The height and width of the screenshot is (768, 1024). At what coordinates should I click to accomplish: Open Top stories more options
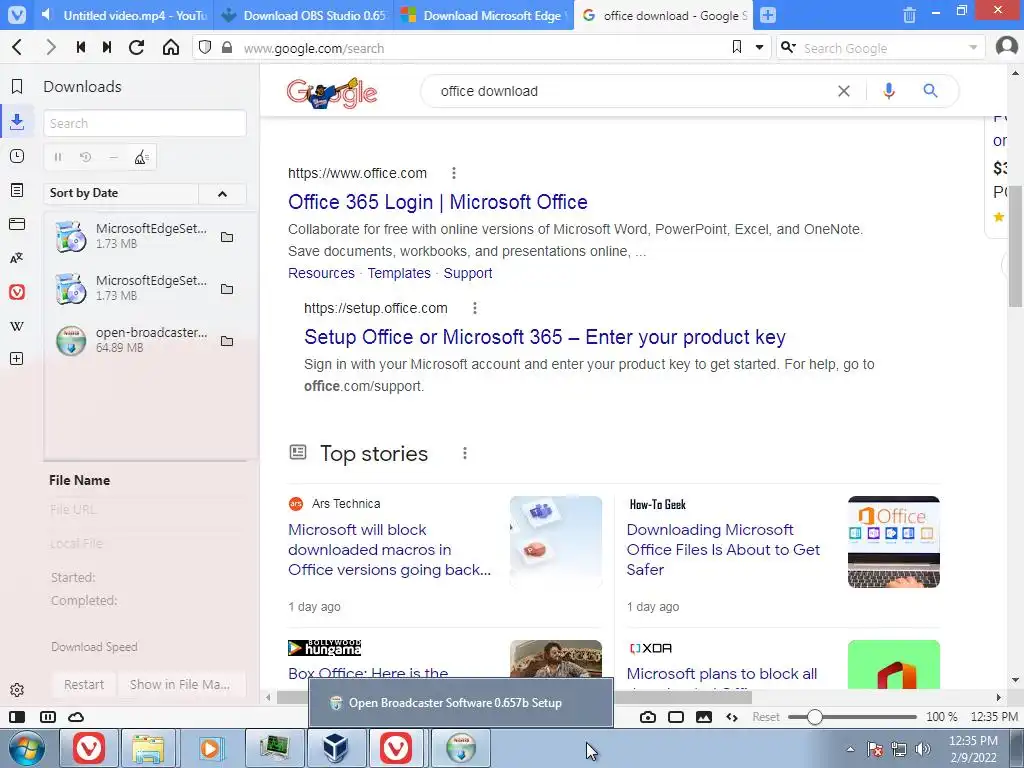pyautogui.click(x=465, y=453)
